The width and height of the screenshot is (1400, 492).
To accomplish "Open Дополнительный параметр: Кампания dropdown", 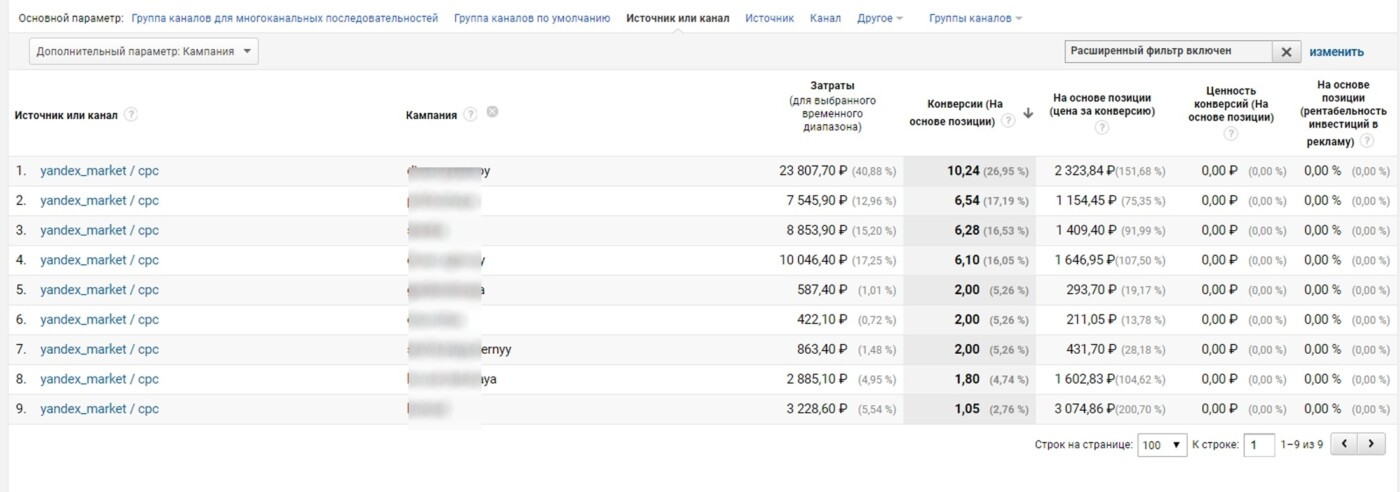I will 144,52.
